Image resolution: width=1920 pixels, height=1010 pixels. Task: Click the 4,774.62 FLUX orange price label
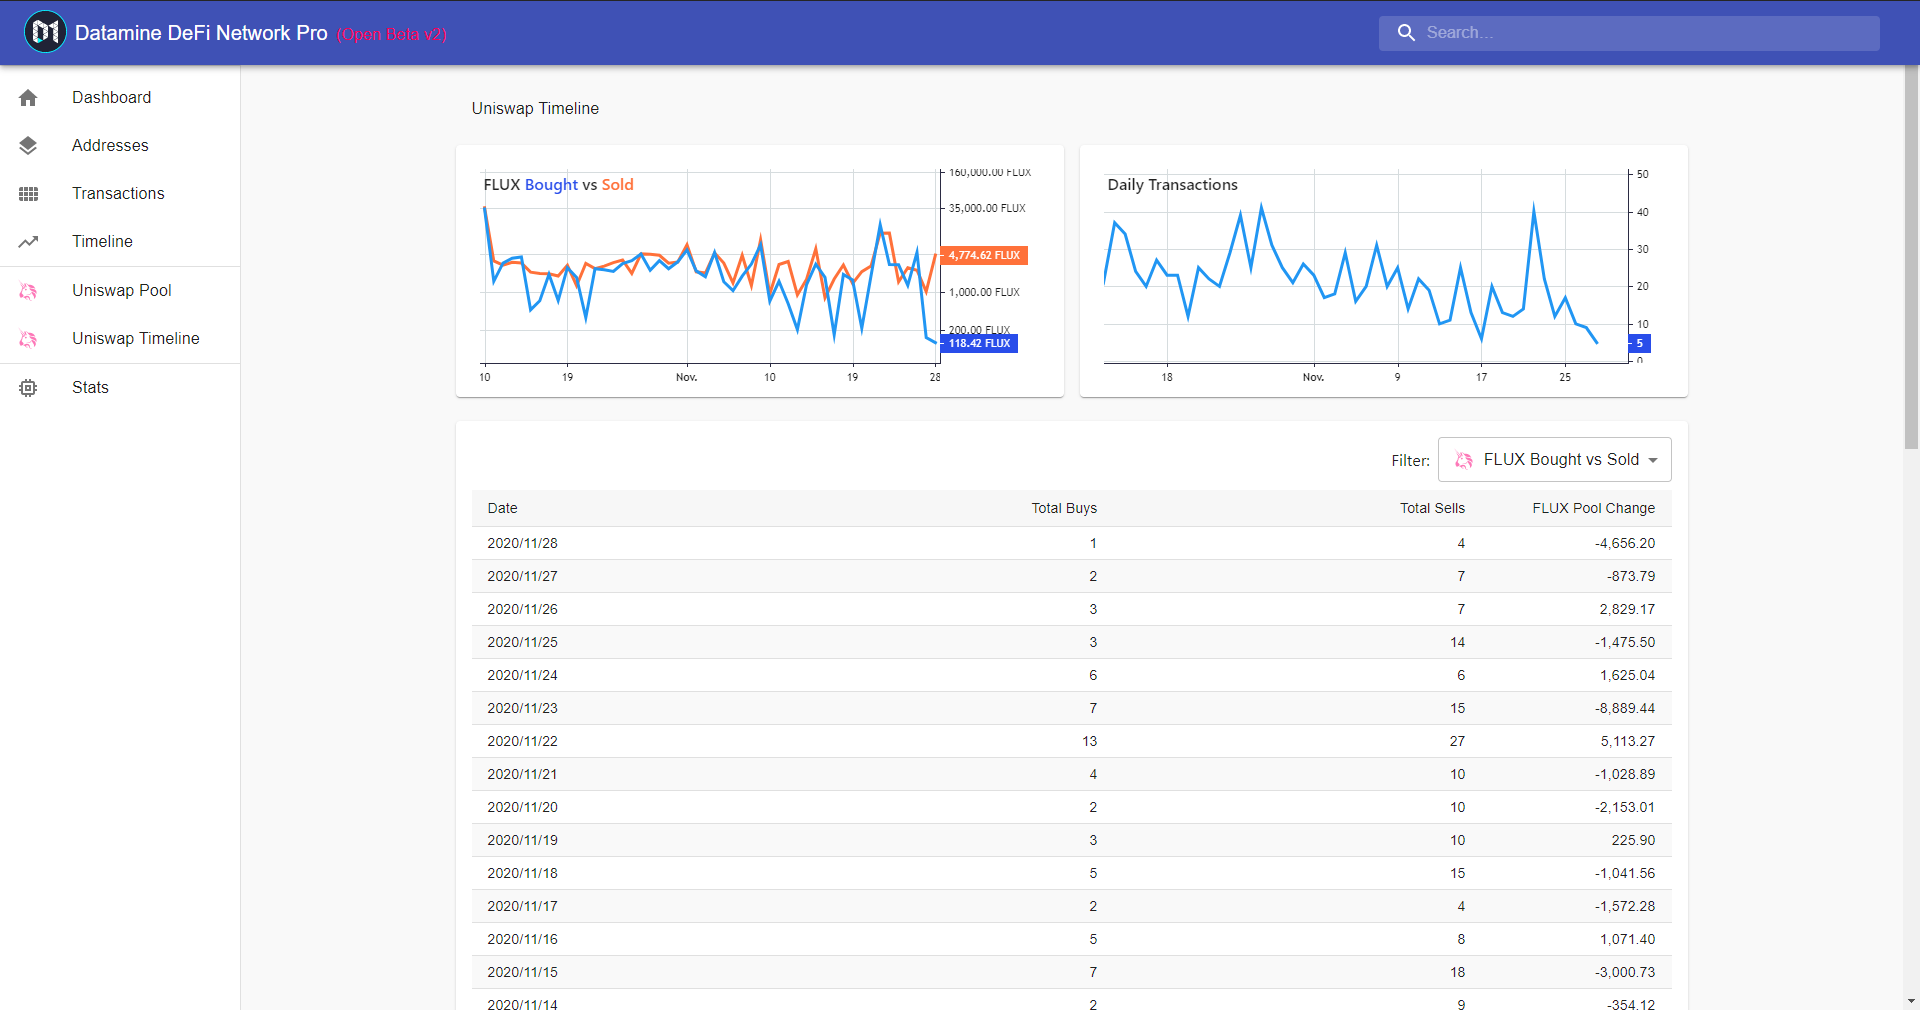pos(984,256)
